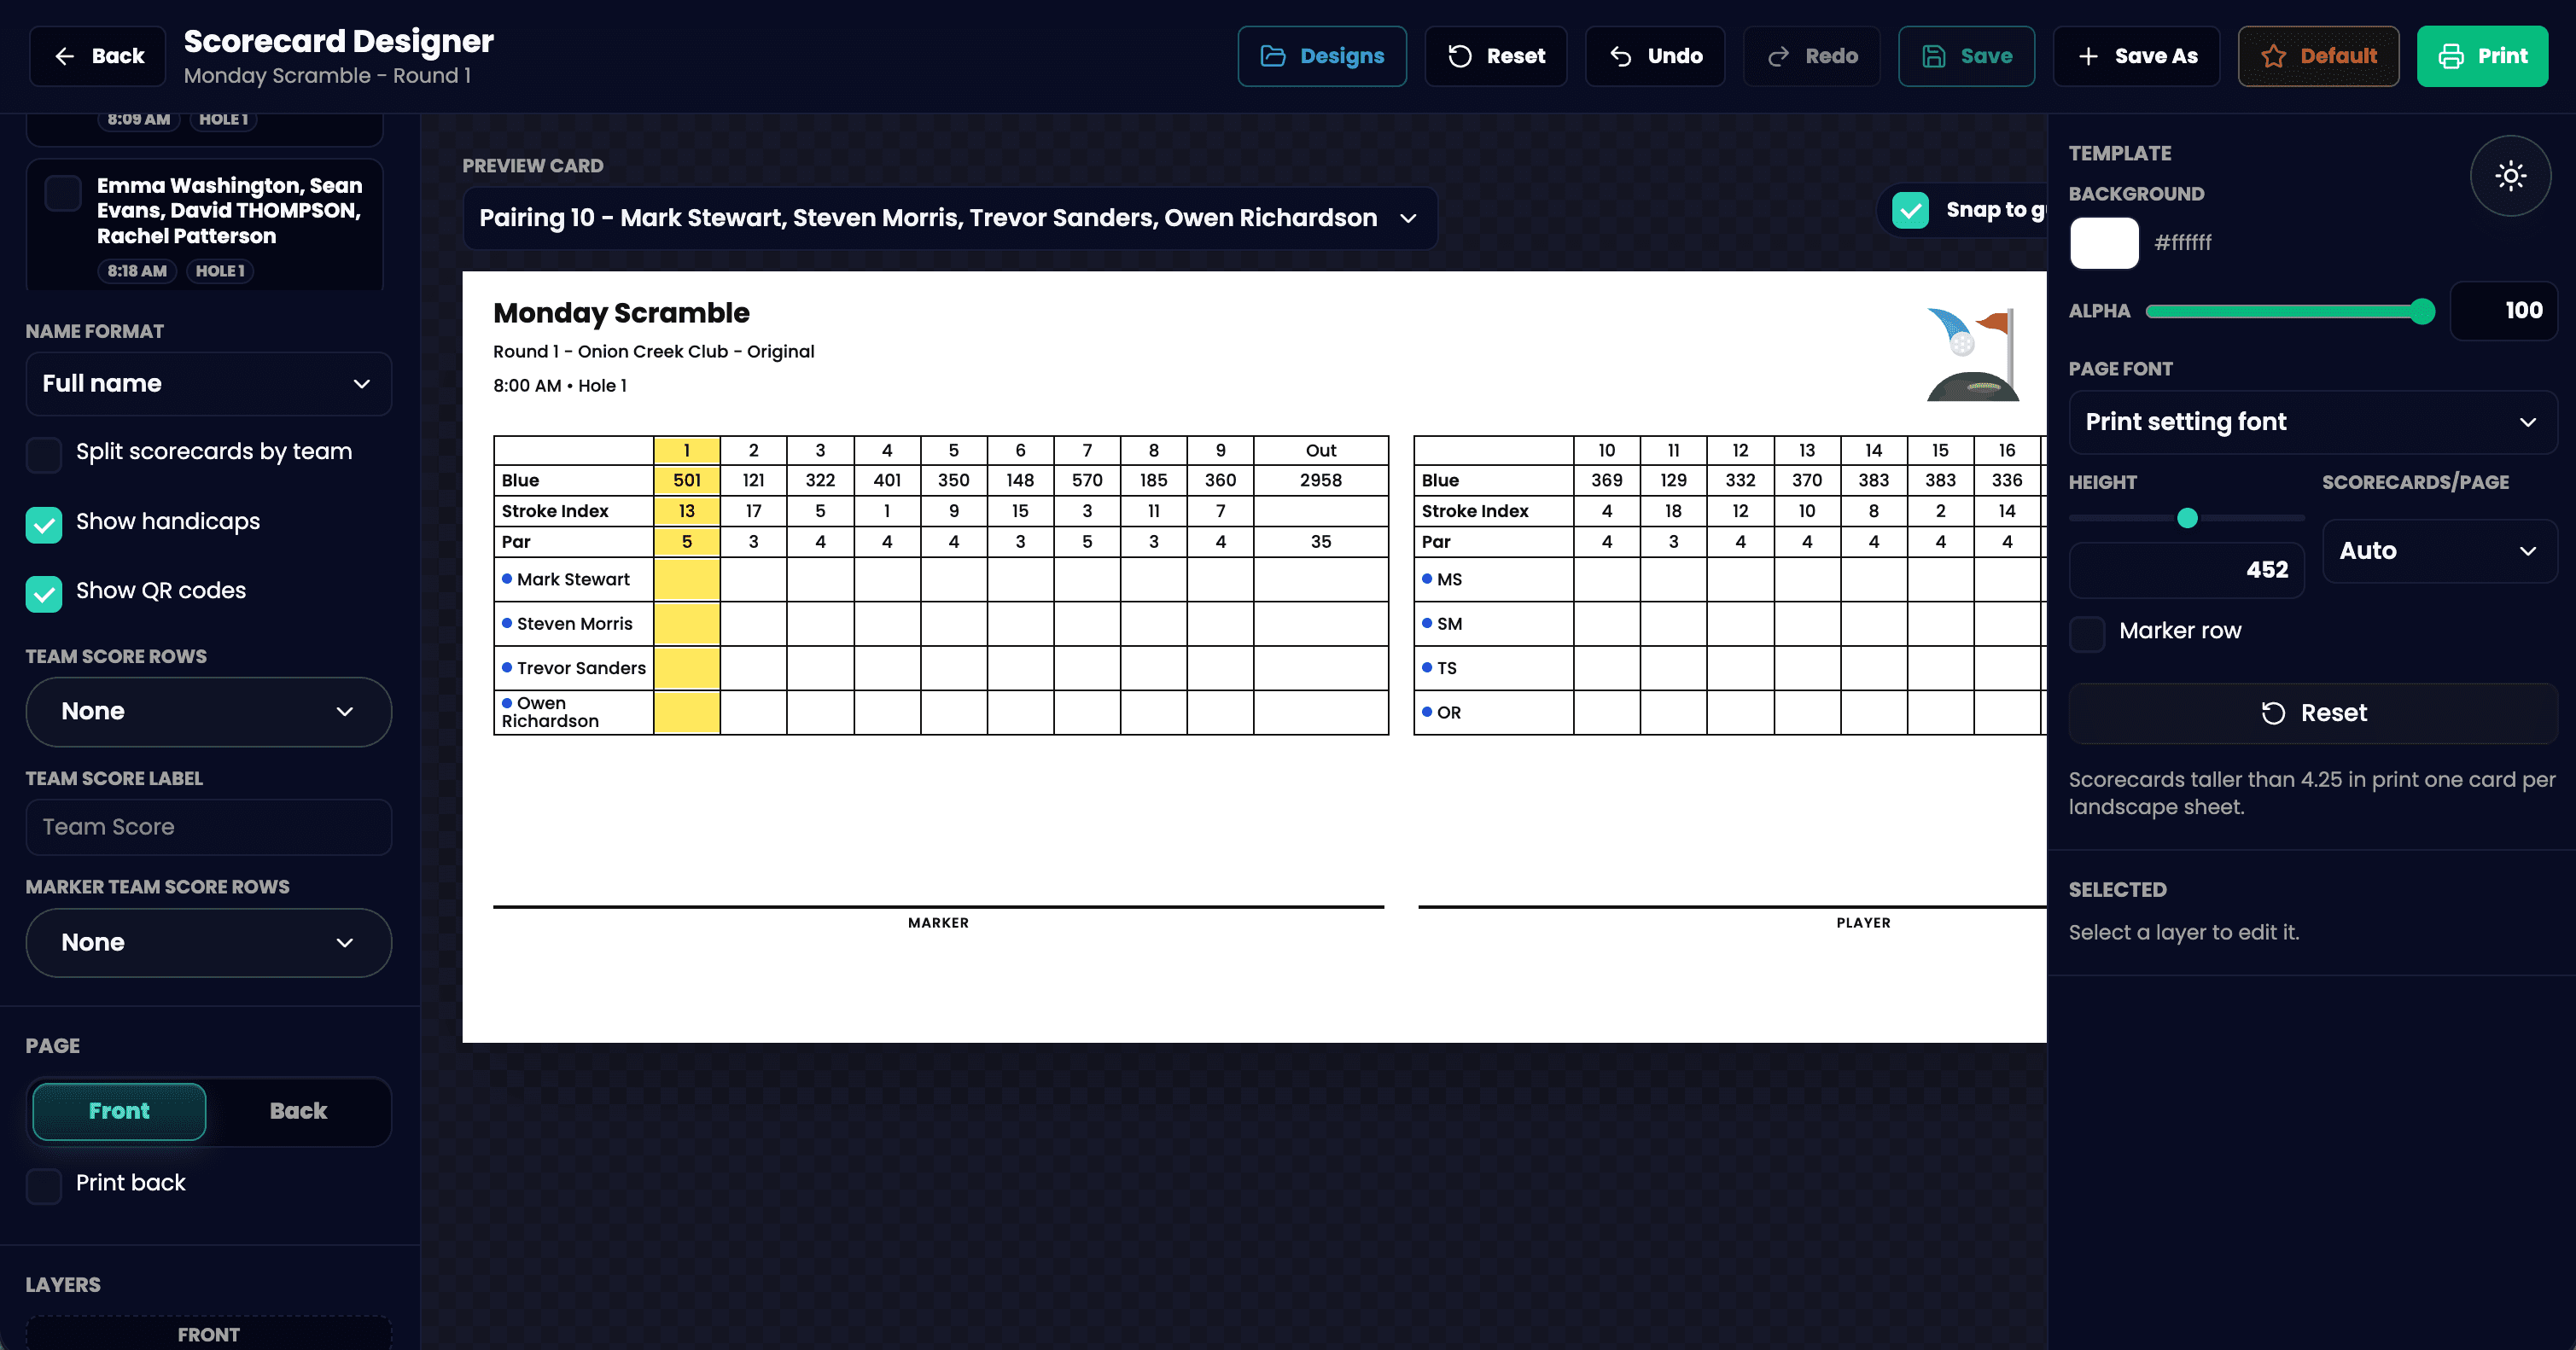Click the 8:18 AM tee time badge
The image size is (2576, 1350).
[x=137, y=271]
